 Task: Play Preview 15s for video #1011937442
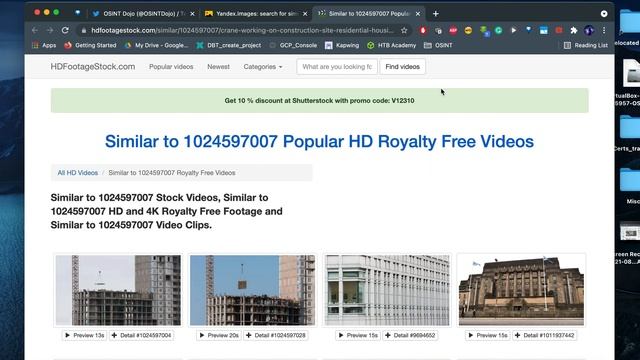488,335
